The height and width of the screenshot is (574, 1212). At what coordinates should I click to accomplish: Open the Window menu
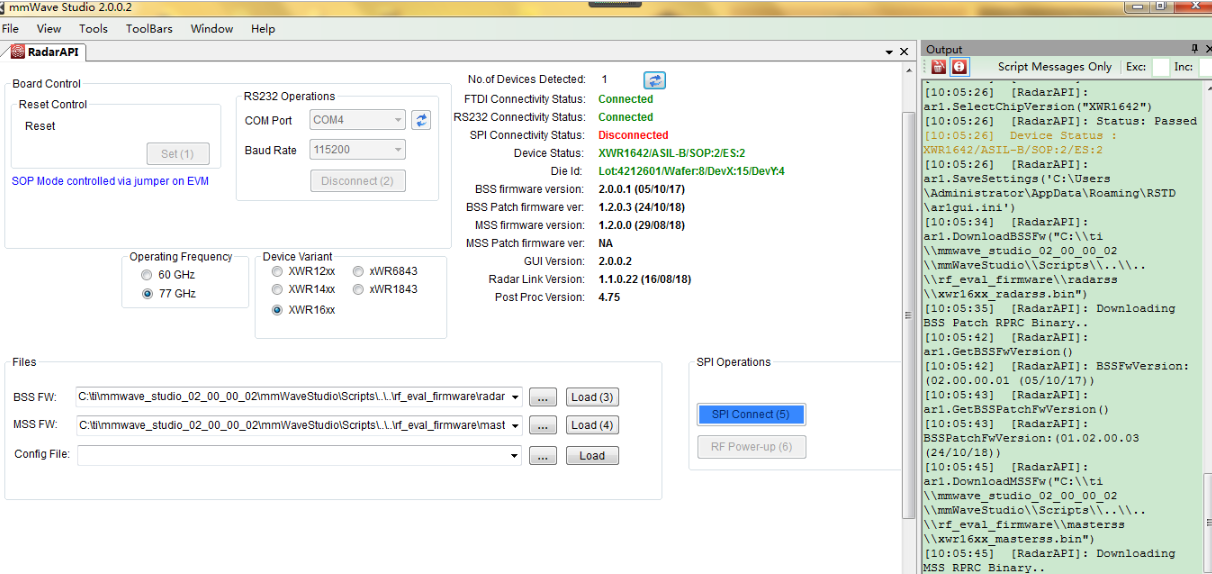tap(212, 29)
